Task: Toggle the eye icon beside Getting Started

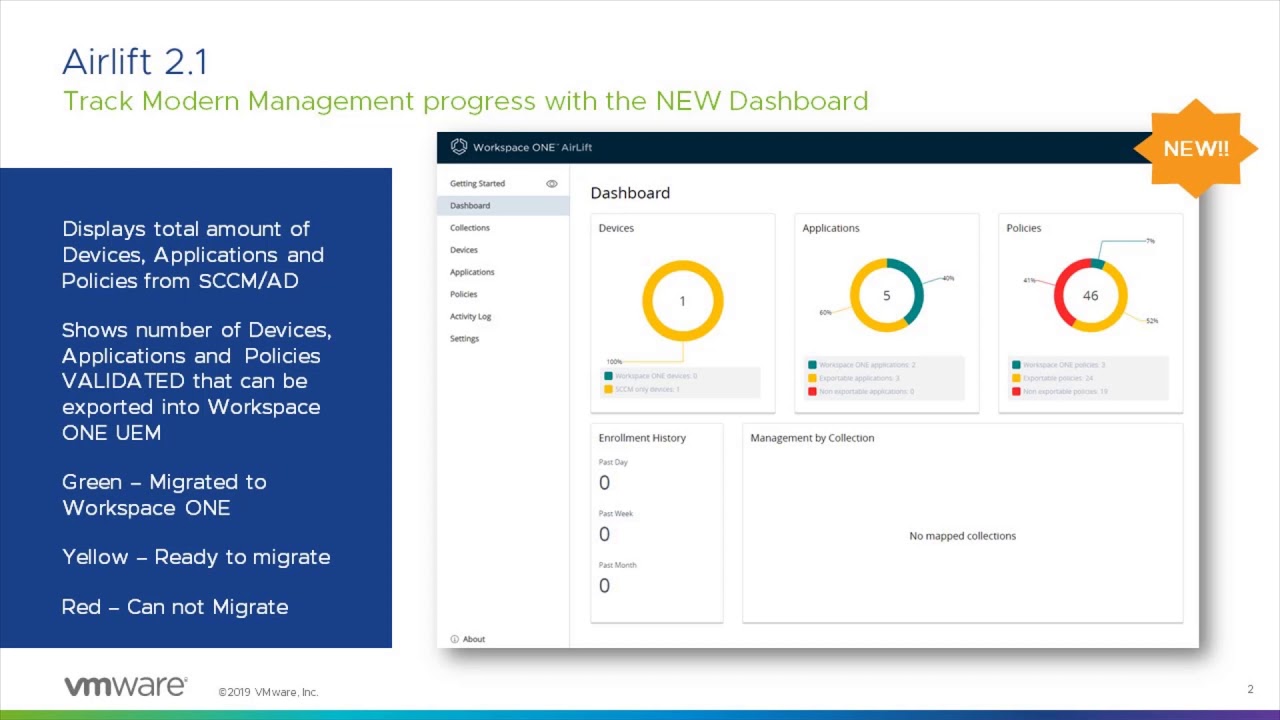Action: [551, 184]
